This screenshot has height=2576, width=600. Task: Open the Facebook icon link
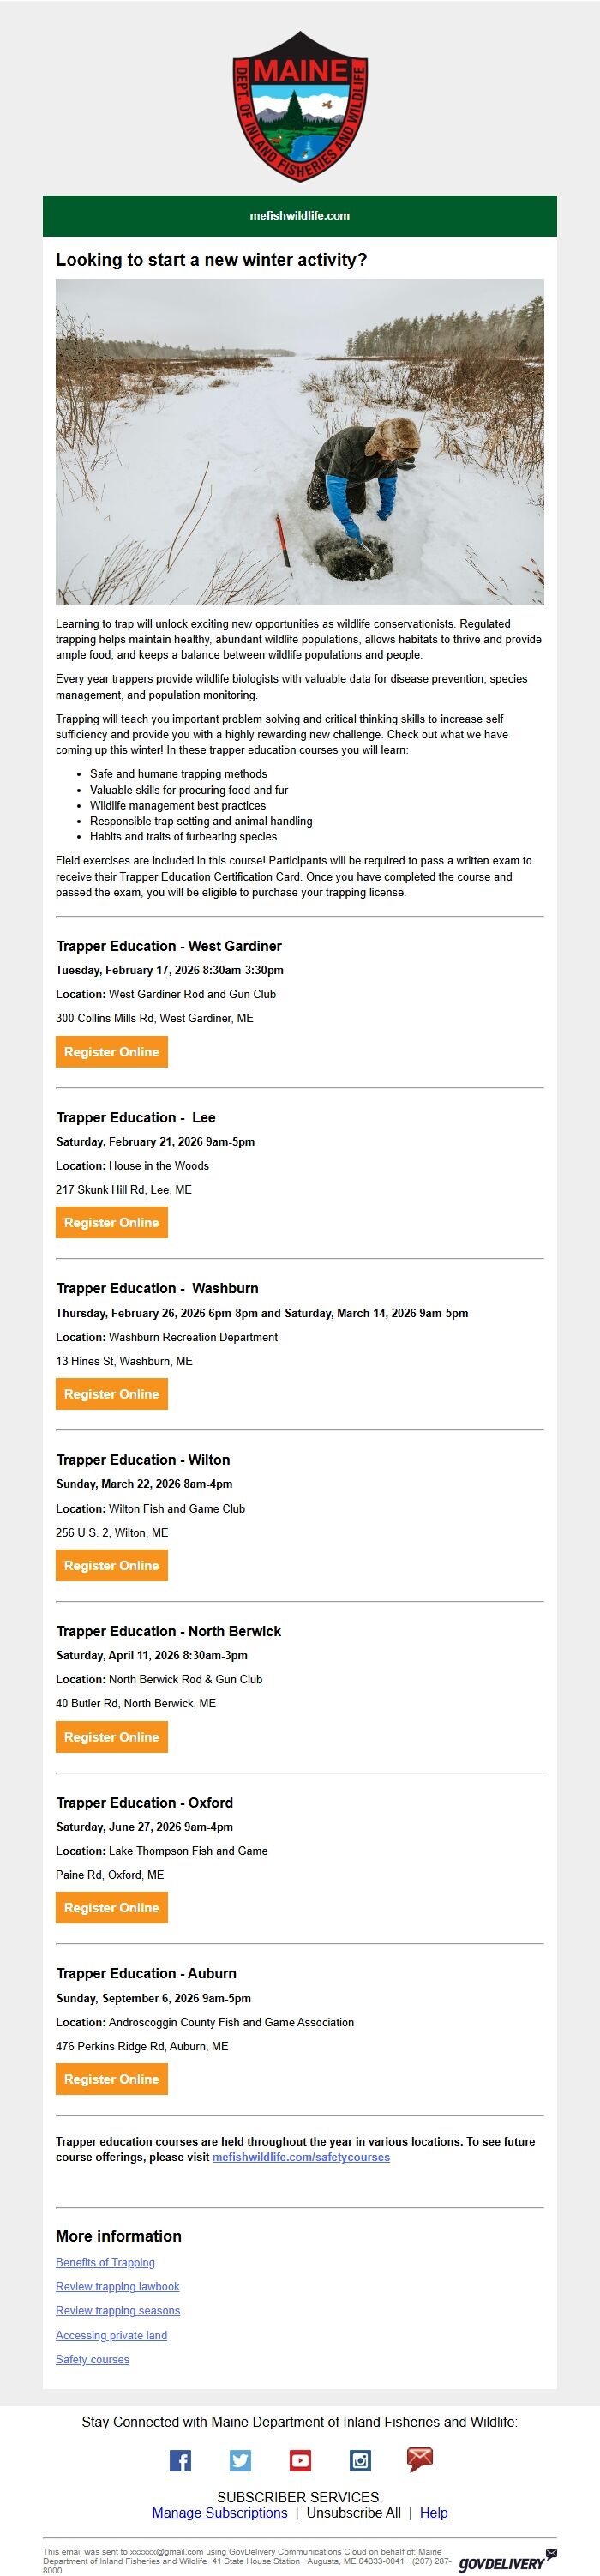click(180, 2461)
